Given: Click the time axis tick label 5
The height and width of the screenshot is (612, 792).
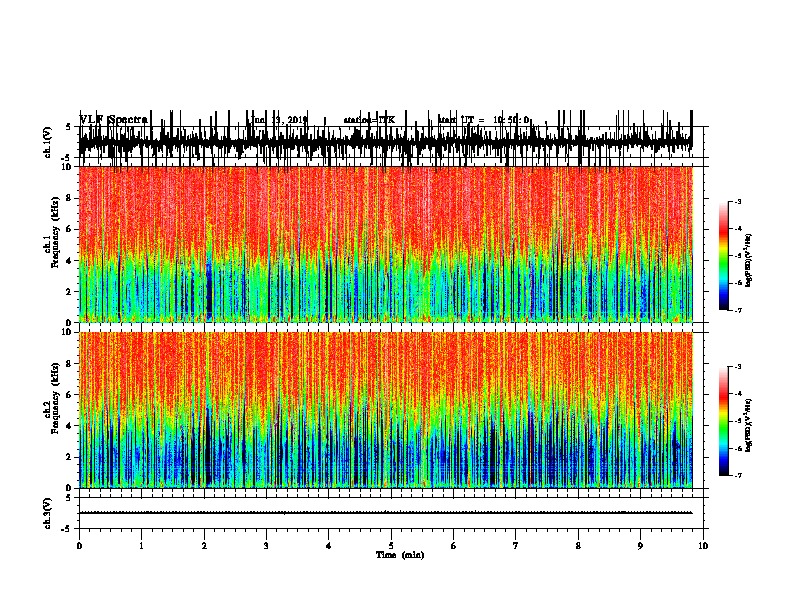Looking at the screenshot, I should 391,546.
